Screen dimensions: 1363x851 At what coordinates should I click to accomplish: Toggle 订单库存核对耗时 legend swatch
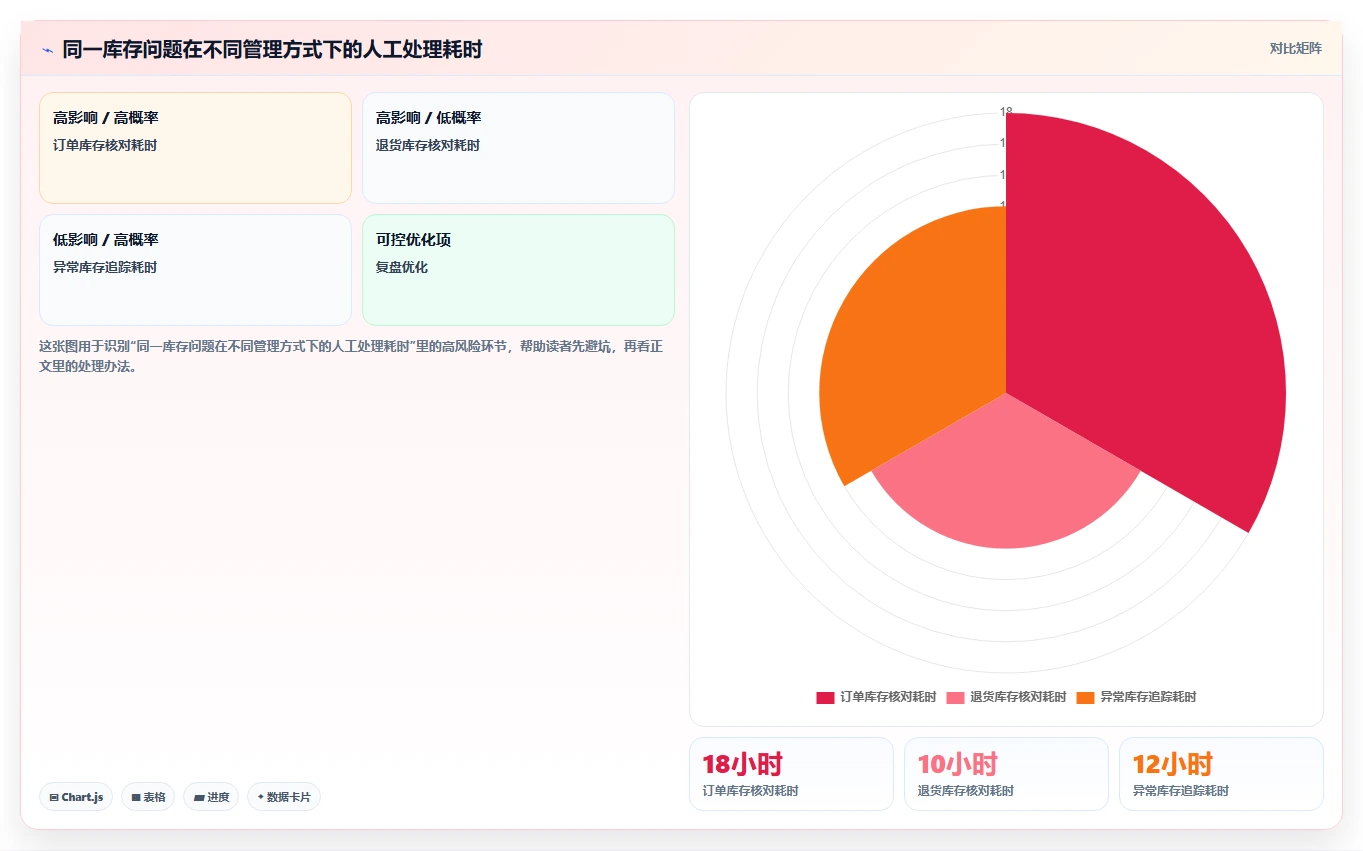825,697
